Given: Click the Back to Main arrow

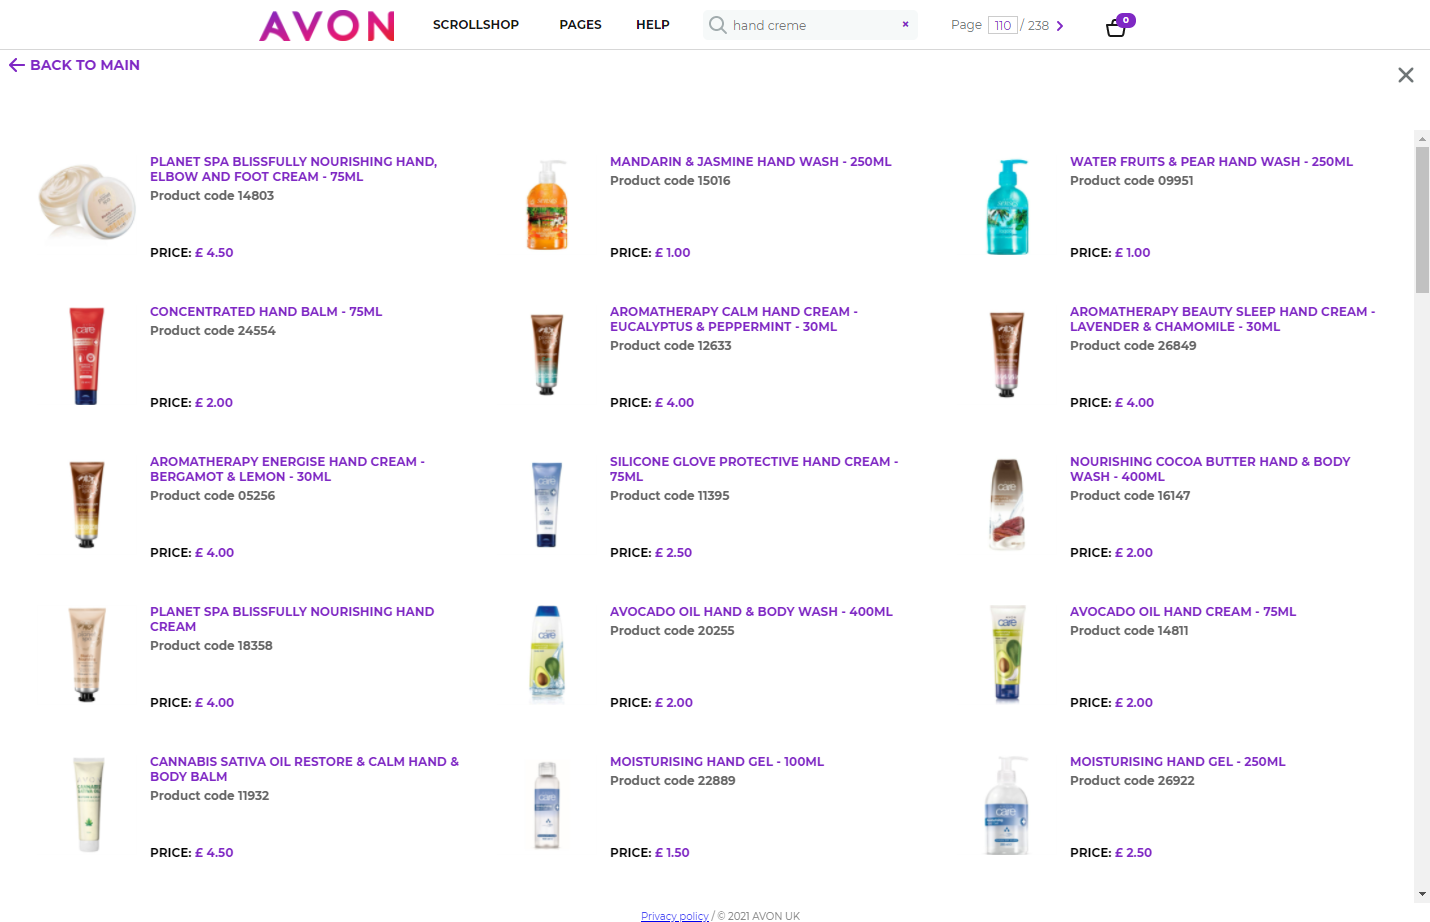Looking at the screenshot, I should [x=16, y=65].
